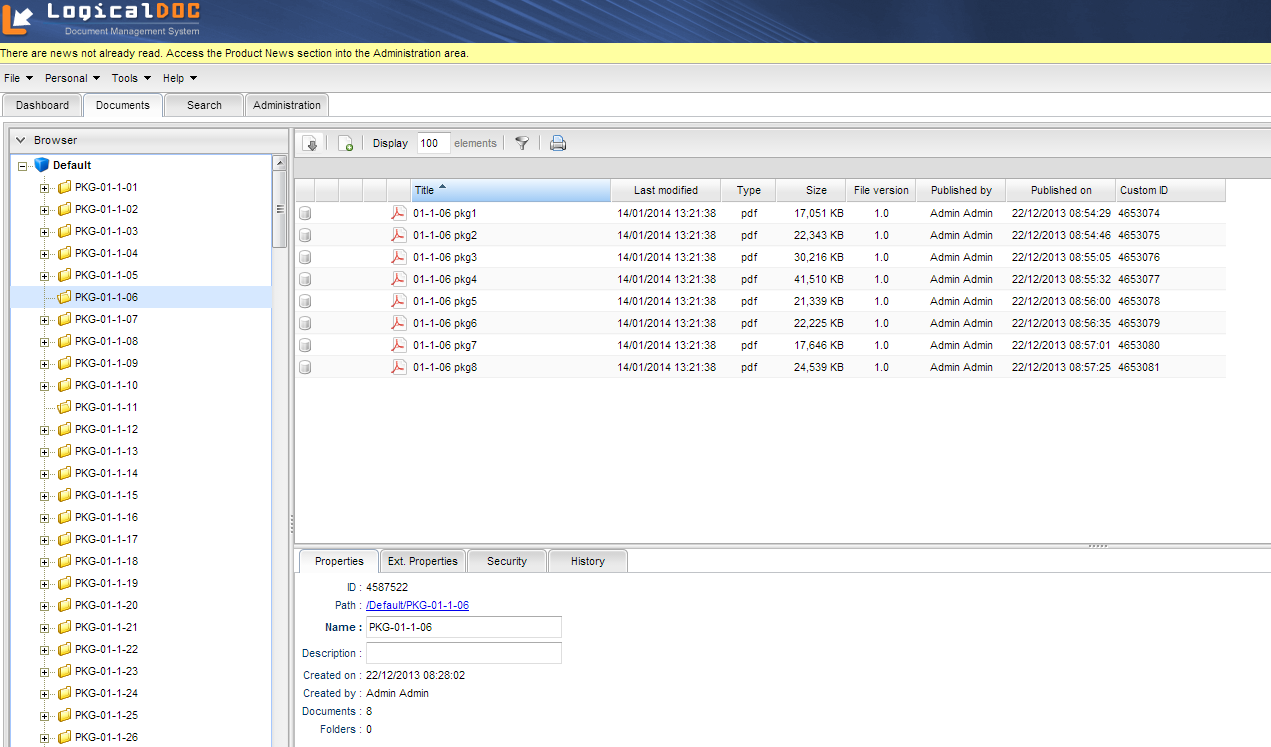Click the print icon in toolbar
The height and width of the screenshot is (747, 1271).
[x=558, y=143]
